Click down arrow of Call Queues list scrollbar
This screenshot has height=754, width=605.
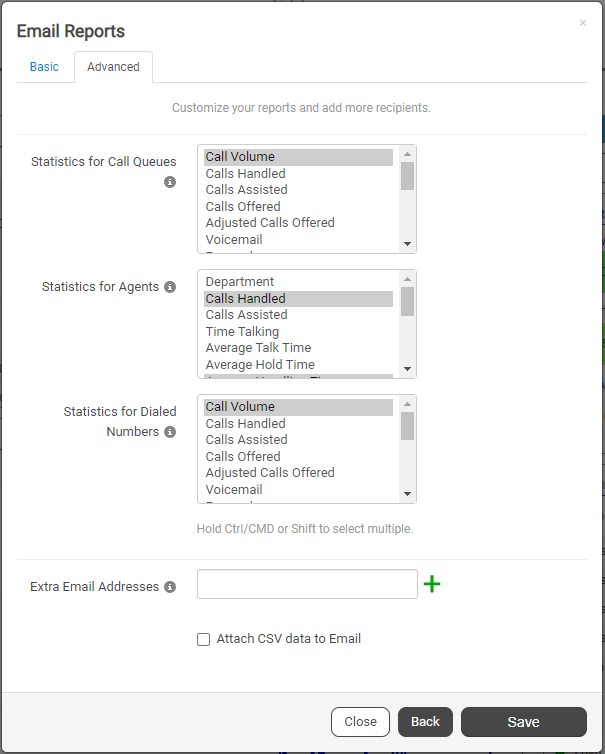pyautogui.click(x=407, y=244)
